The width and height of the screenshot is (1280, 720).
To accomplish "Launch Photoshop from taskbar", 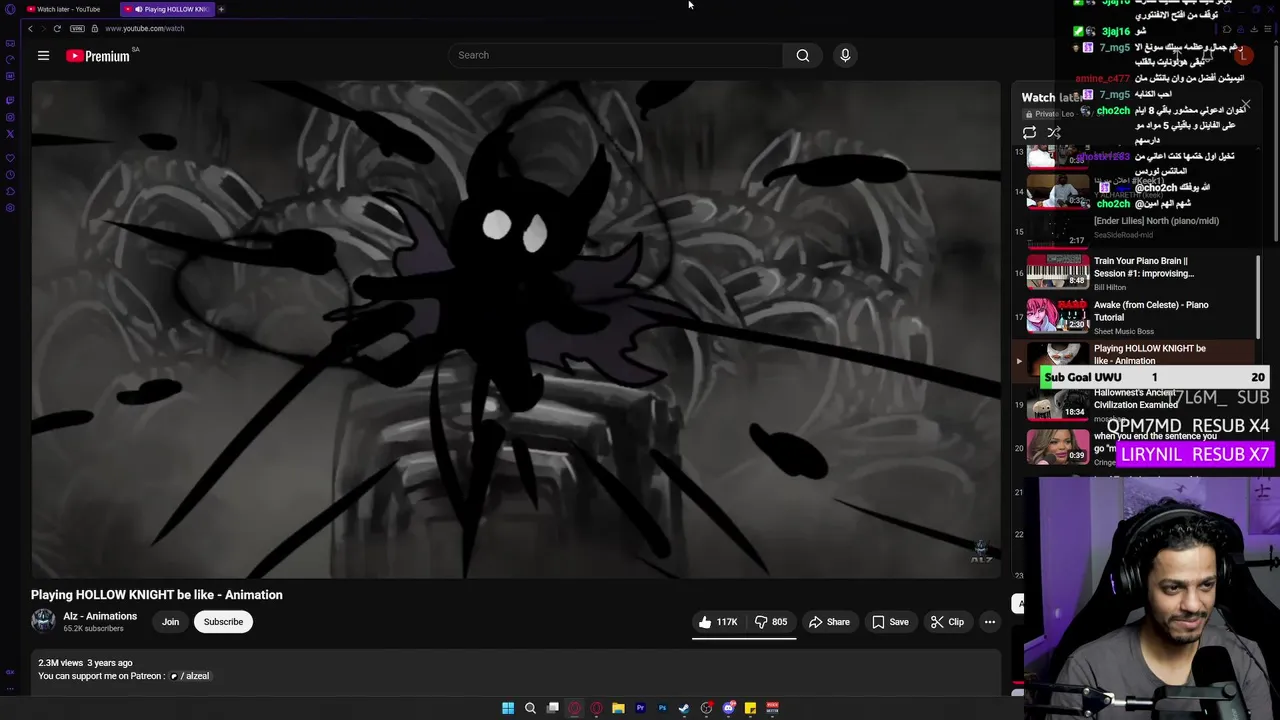I will [x=662, y=708].
